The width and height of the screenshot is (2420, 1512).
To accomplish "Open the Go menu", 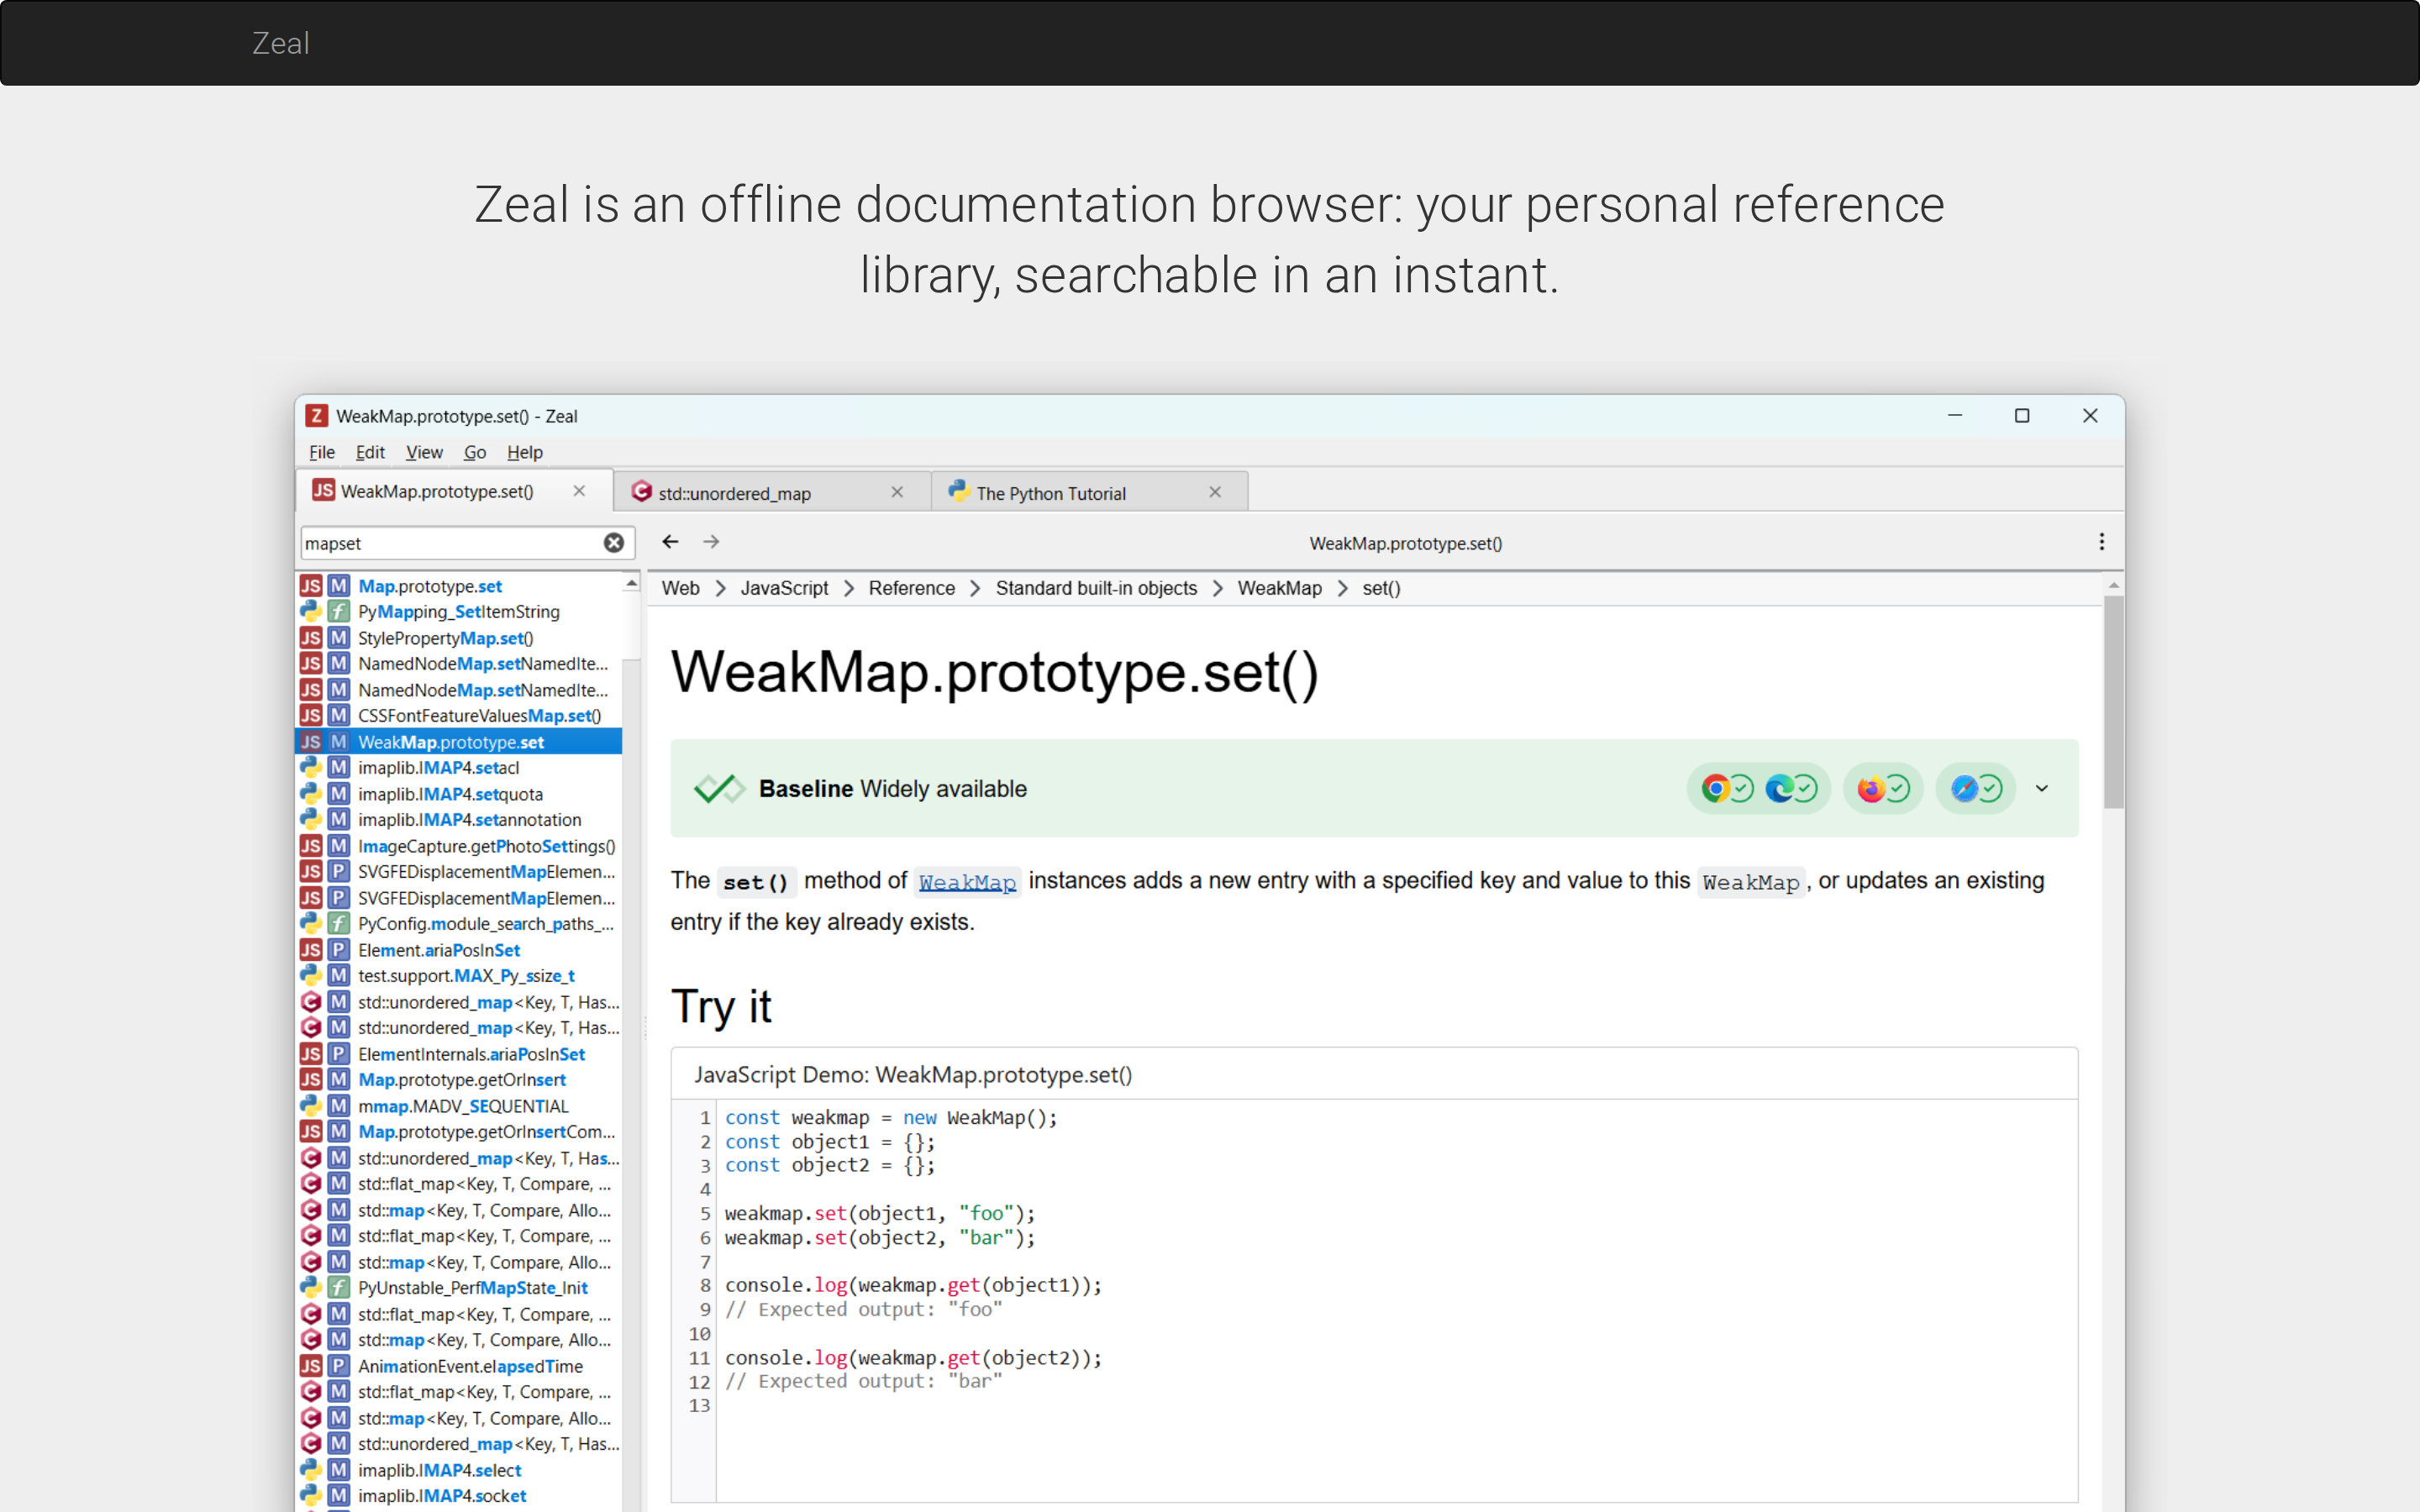I will (x=475, y=452).
